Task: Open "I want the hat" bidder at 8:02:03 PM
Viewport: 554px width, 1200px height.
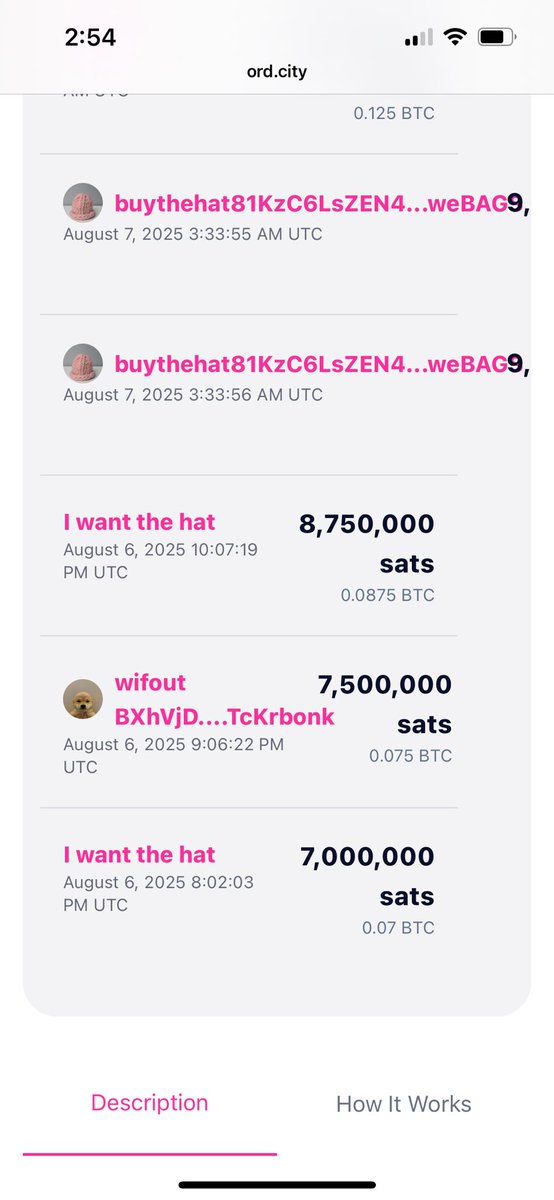Action: pos(139,855)
